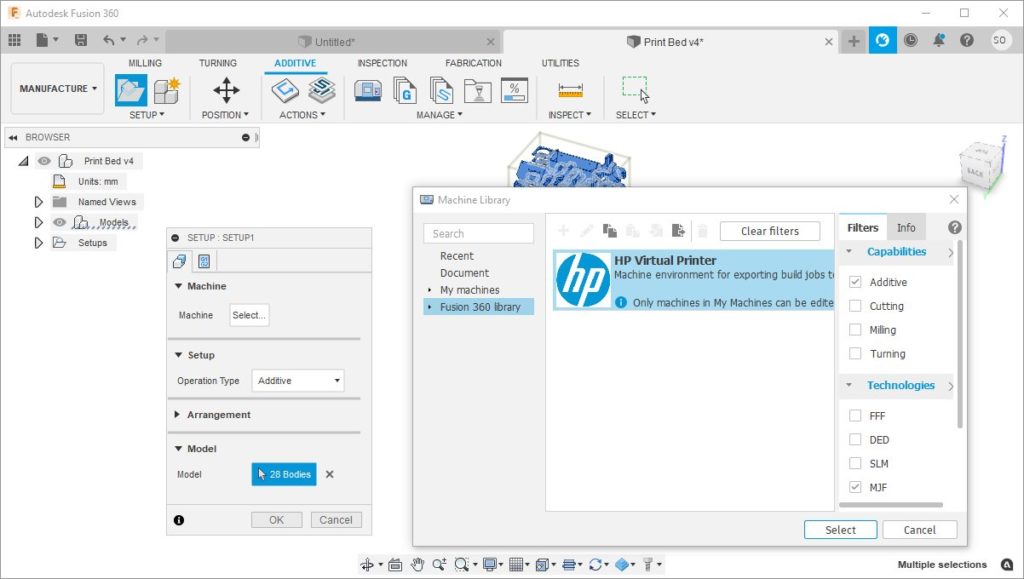Viewport: 1024px width, 579px height.
Task: Click the New Setup icon in the ribbon
Action: (131, 91)
